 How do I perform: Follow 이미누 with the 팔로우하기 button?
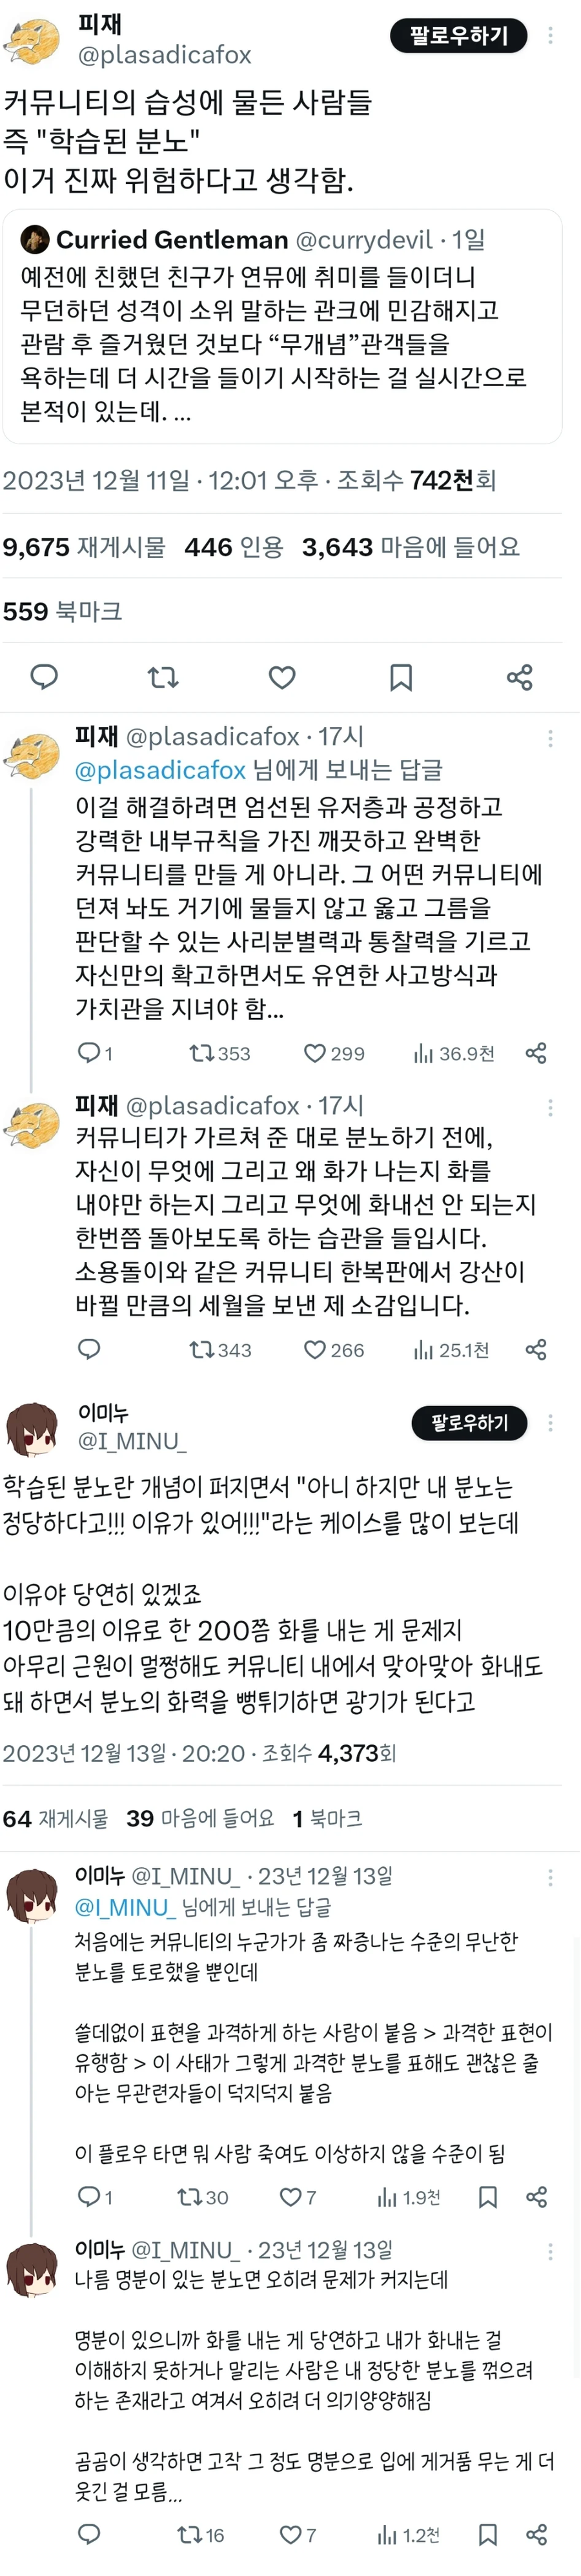point(469,1422)
